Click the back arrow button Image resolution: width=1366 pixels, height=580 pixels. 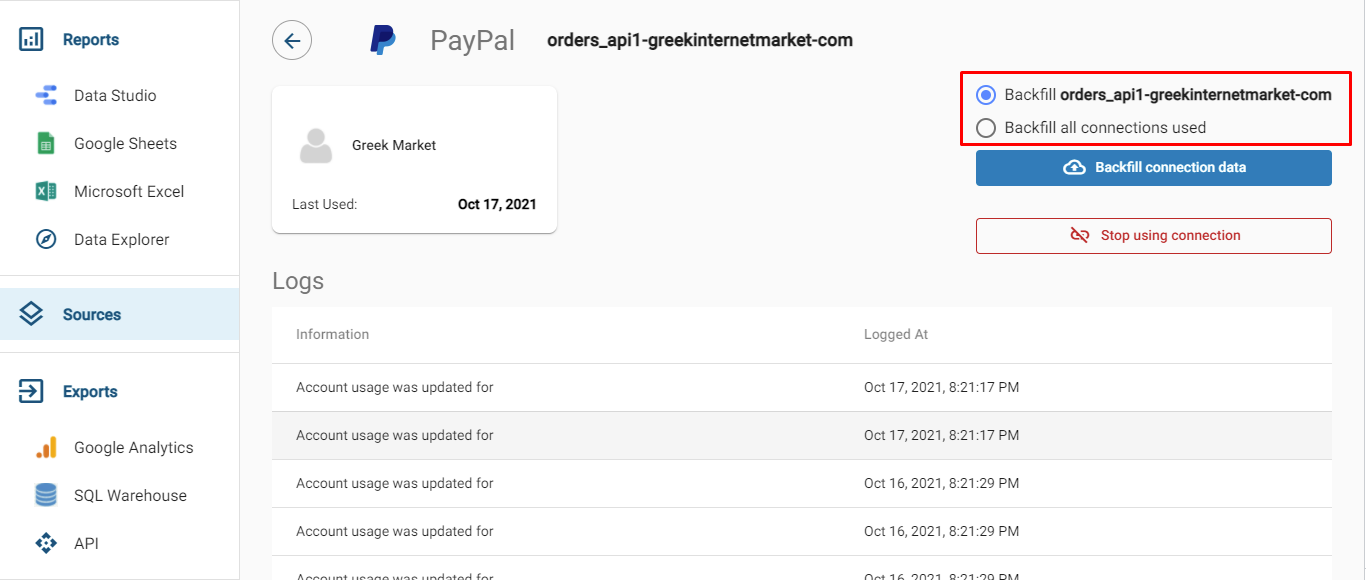292,41
